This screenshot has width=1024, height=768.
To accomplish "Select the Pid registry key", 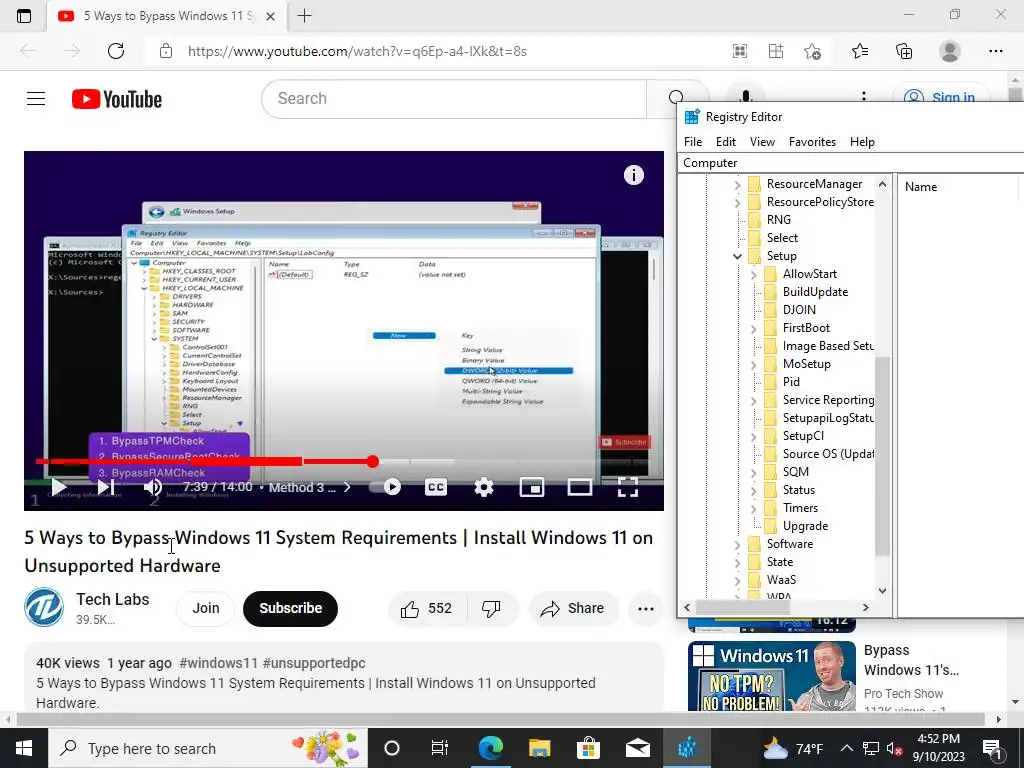I will (x=791, y=382).
